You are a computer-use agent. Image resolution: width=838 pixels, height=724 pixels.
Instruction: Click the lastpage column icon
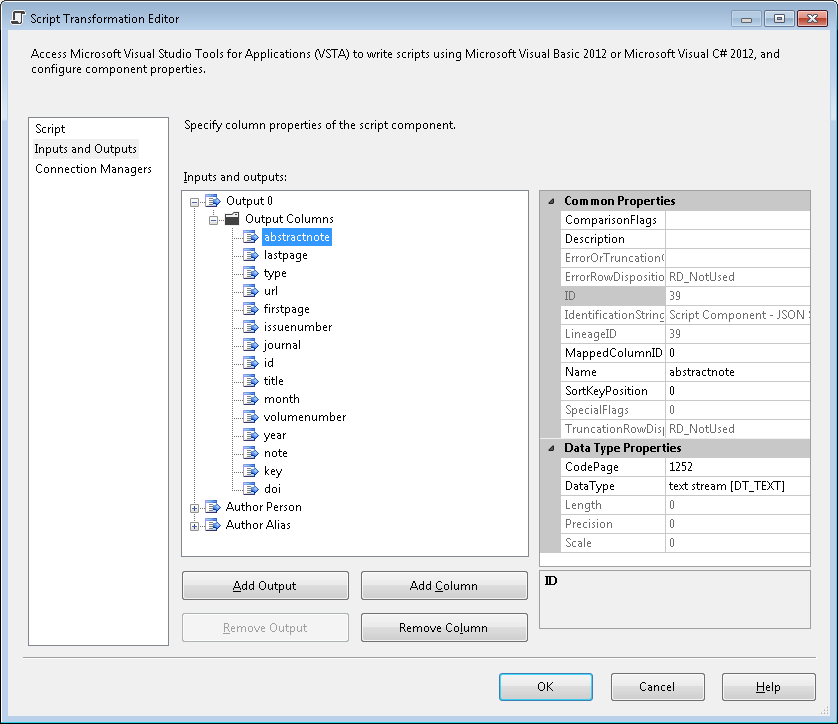tap(251, 255)
